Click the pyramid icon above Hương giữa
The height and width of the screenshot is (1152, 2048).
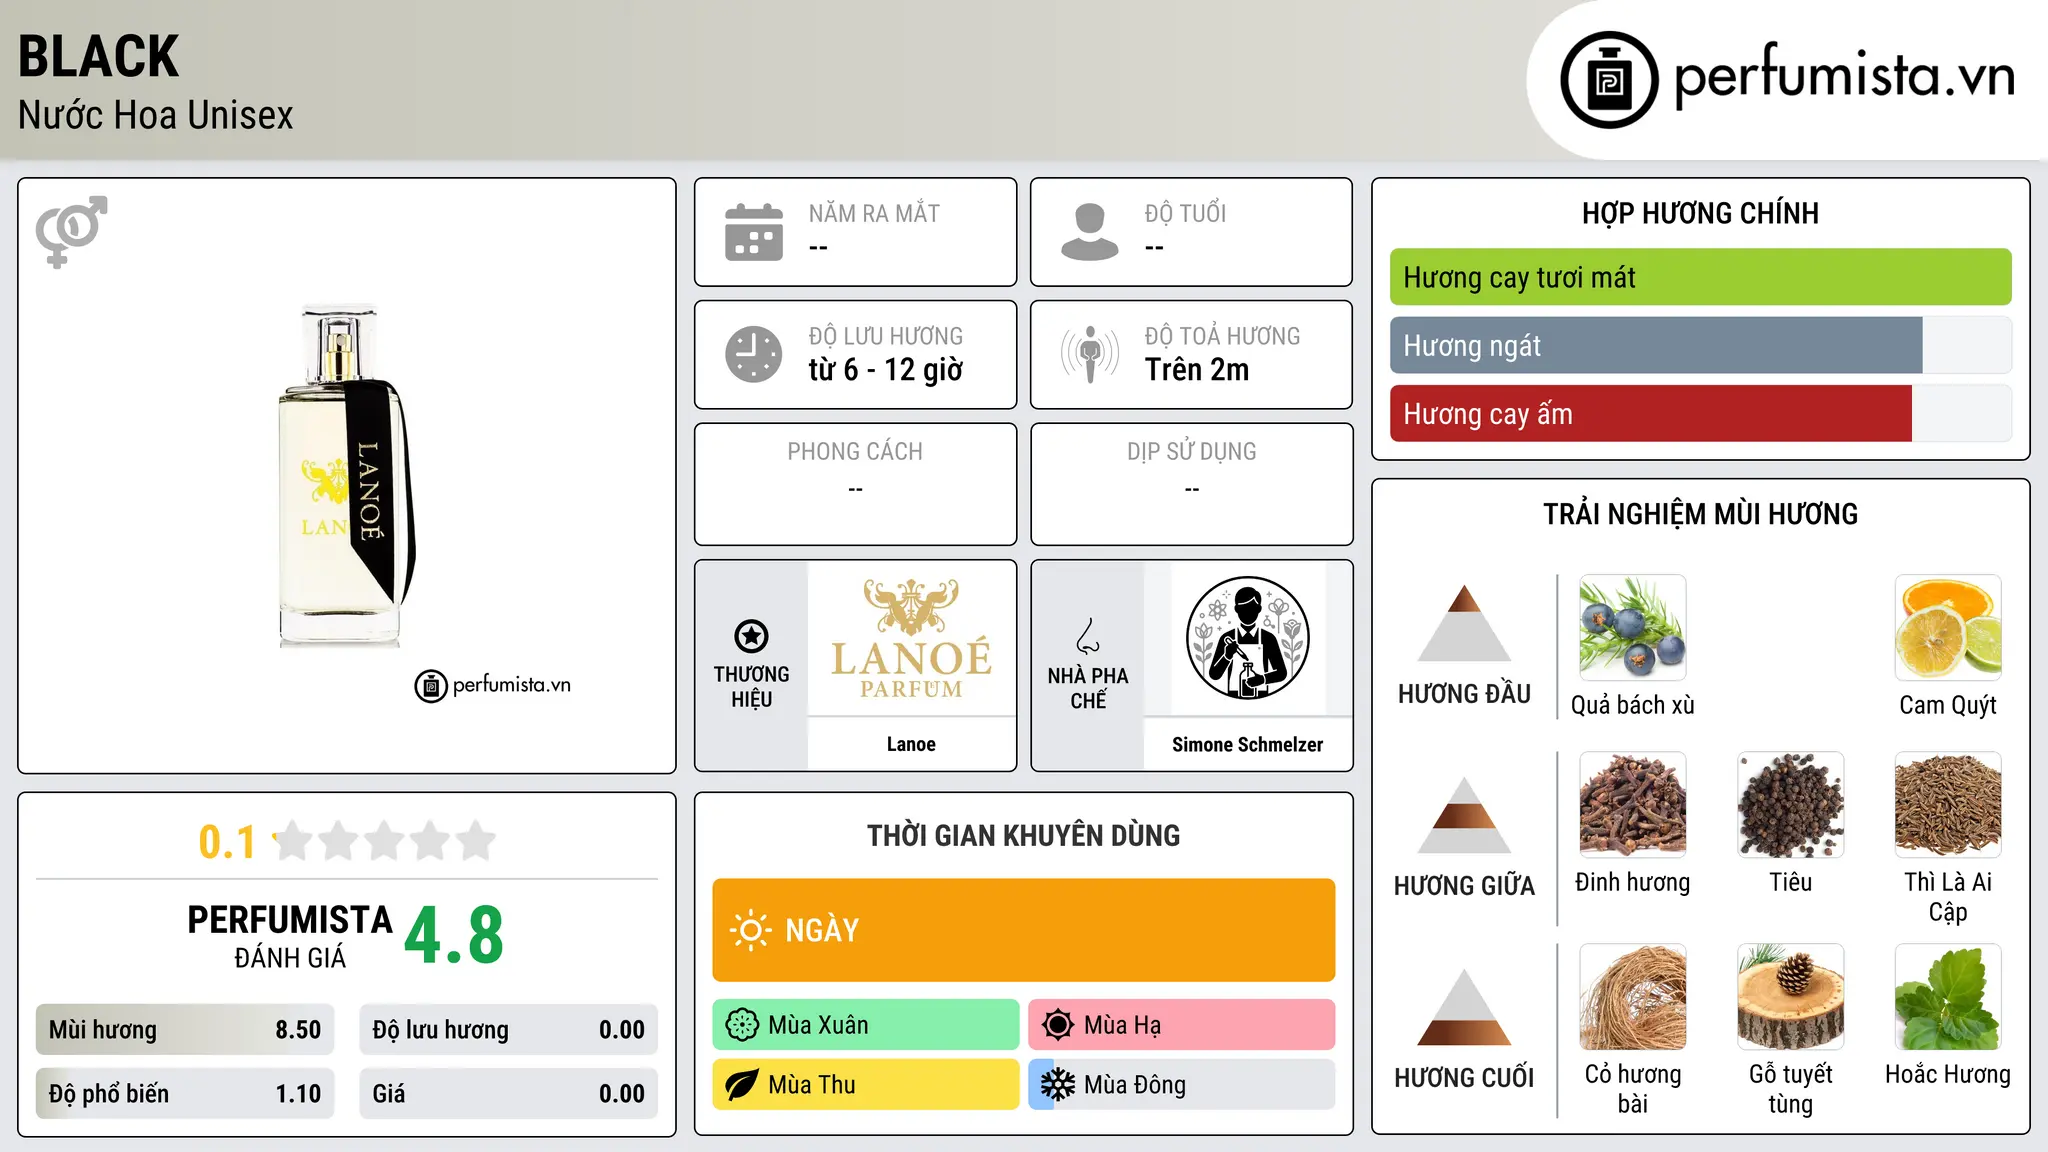coord(1464,815)
